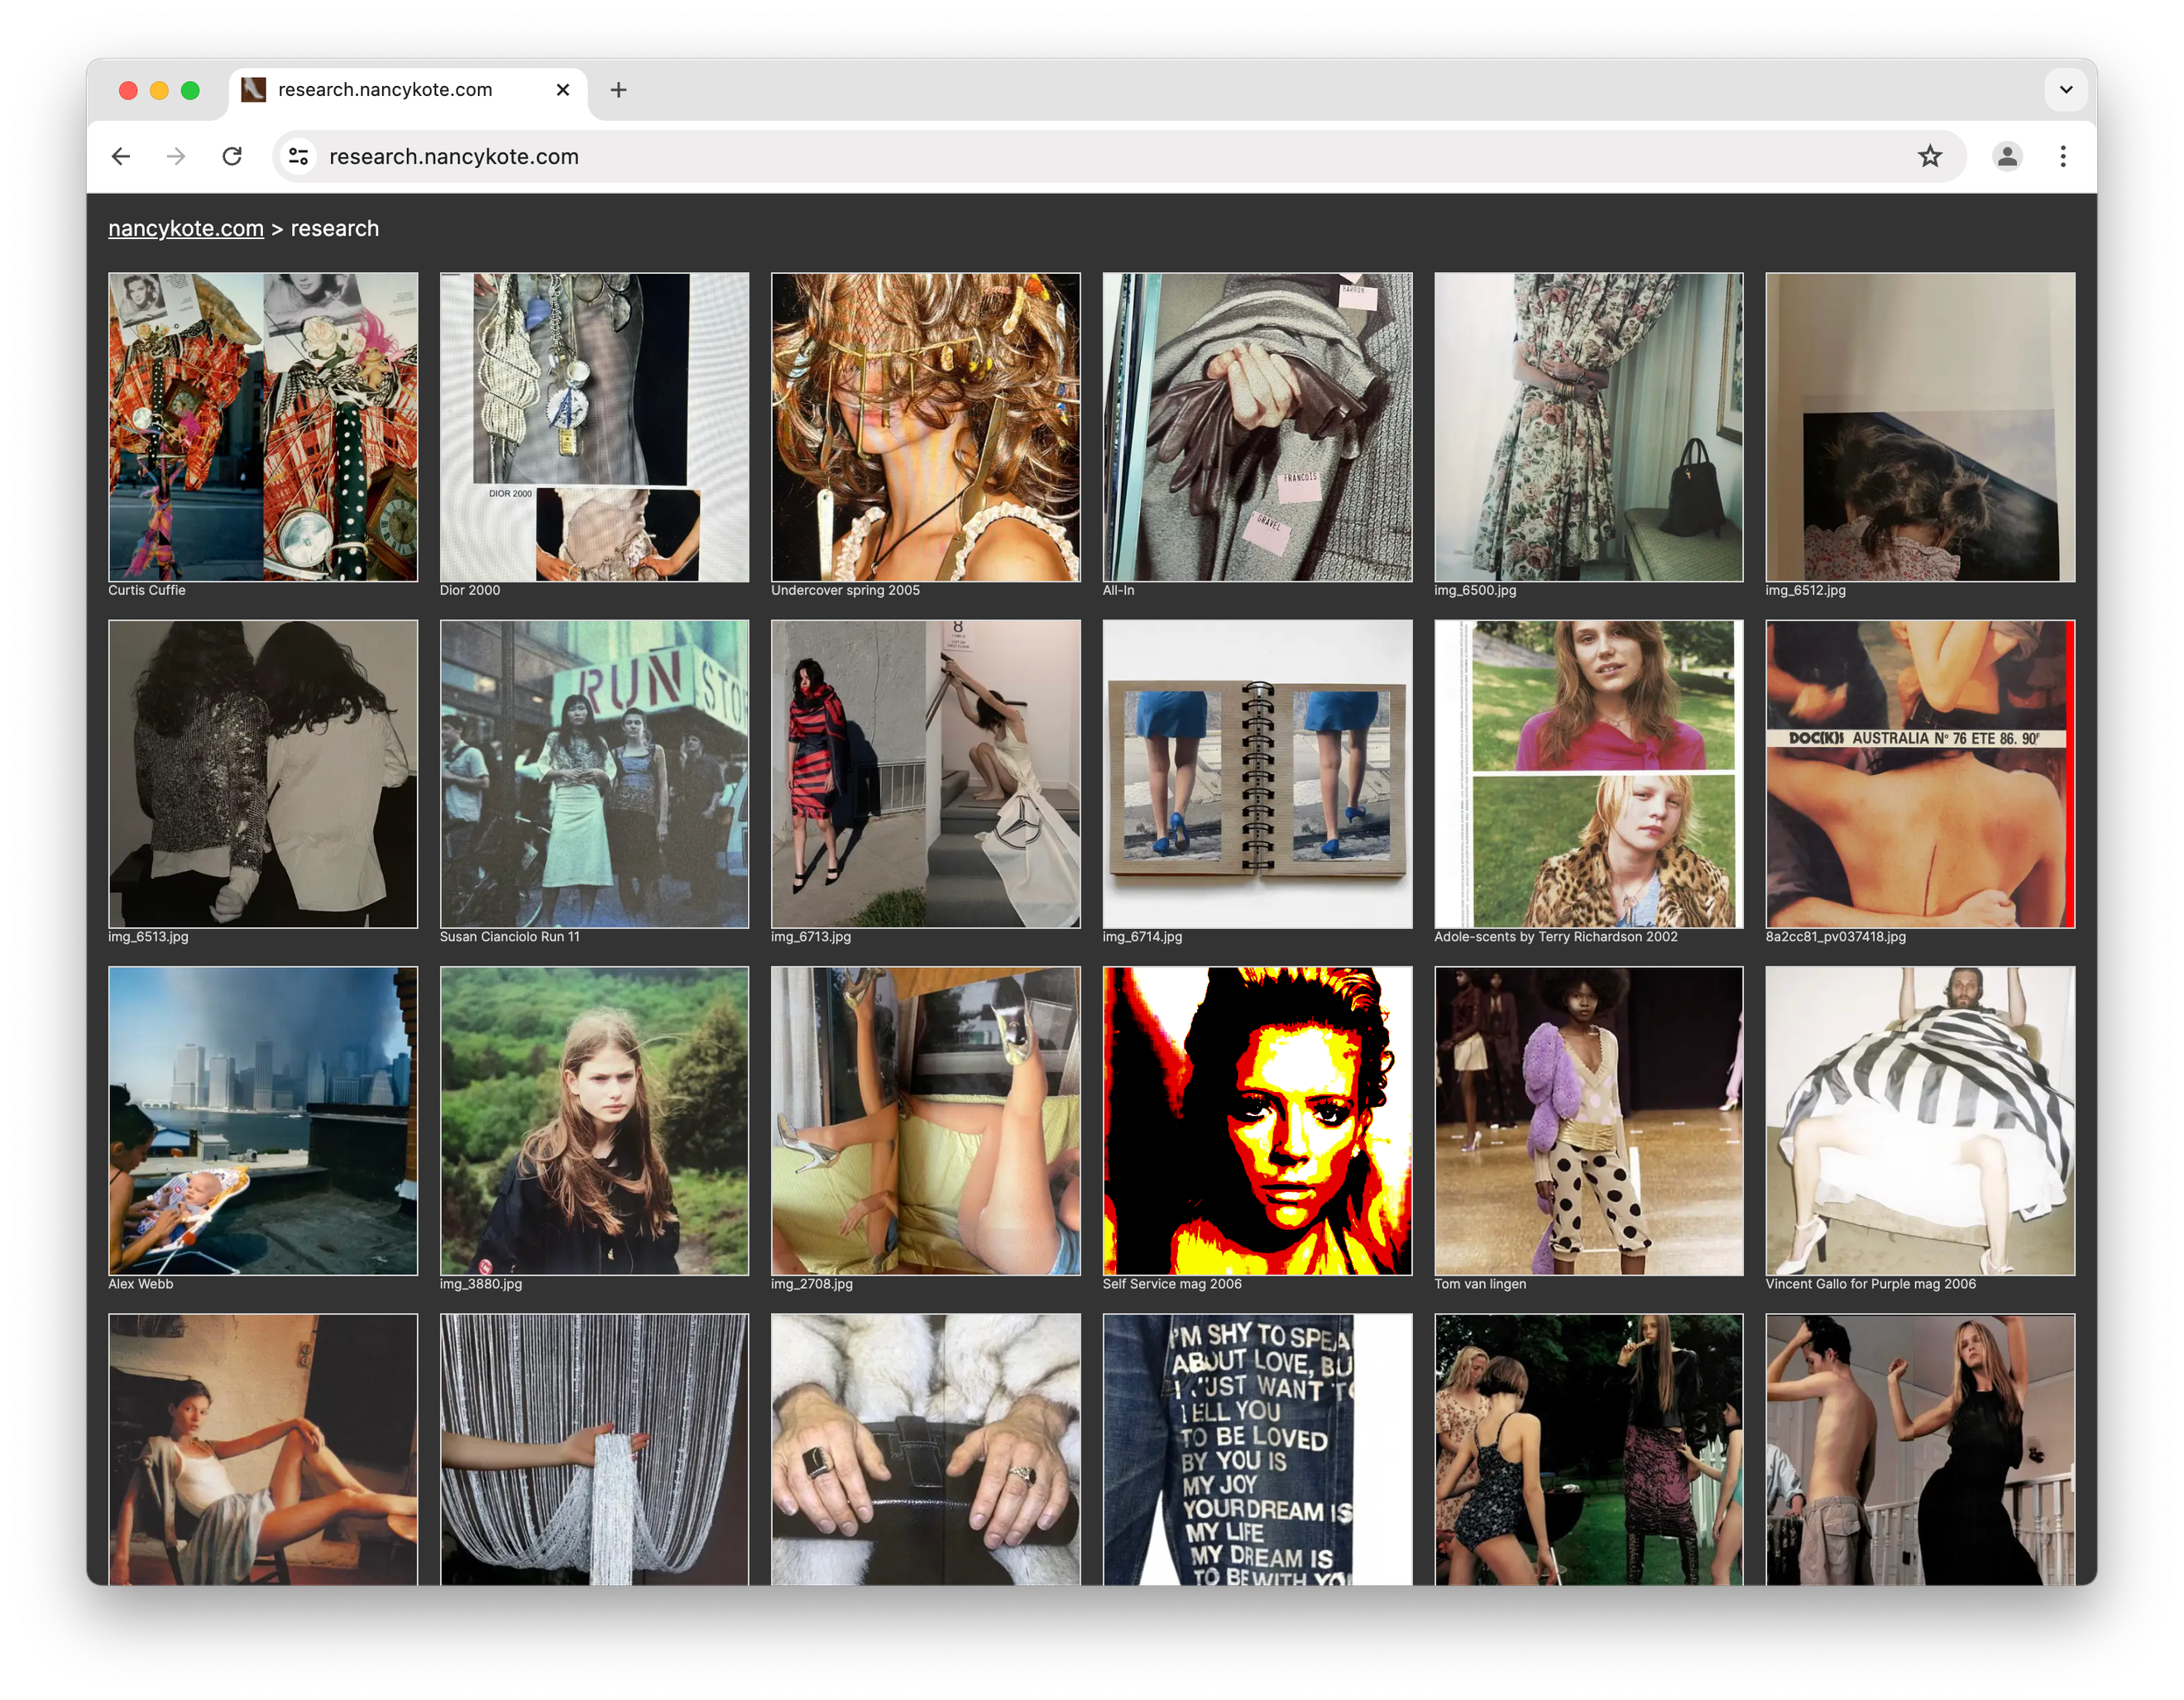This screenshot has width=2184, height=1700.
Task: Close the research.nancykote.com tab
Action: [x=563, y=90]
